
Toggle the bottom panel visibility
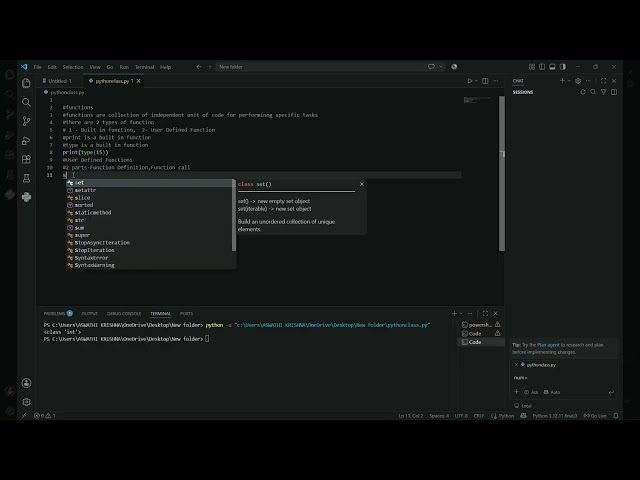tap(552, 67)
